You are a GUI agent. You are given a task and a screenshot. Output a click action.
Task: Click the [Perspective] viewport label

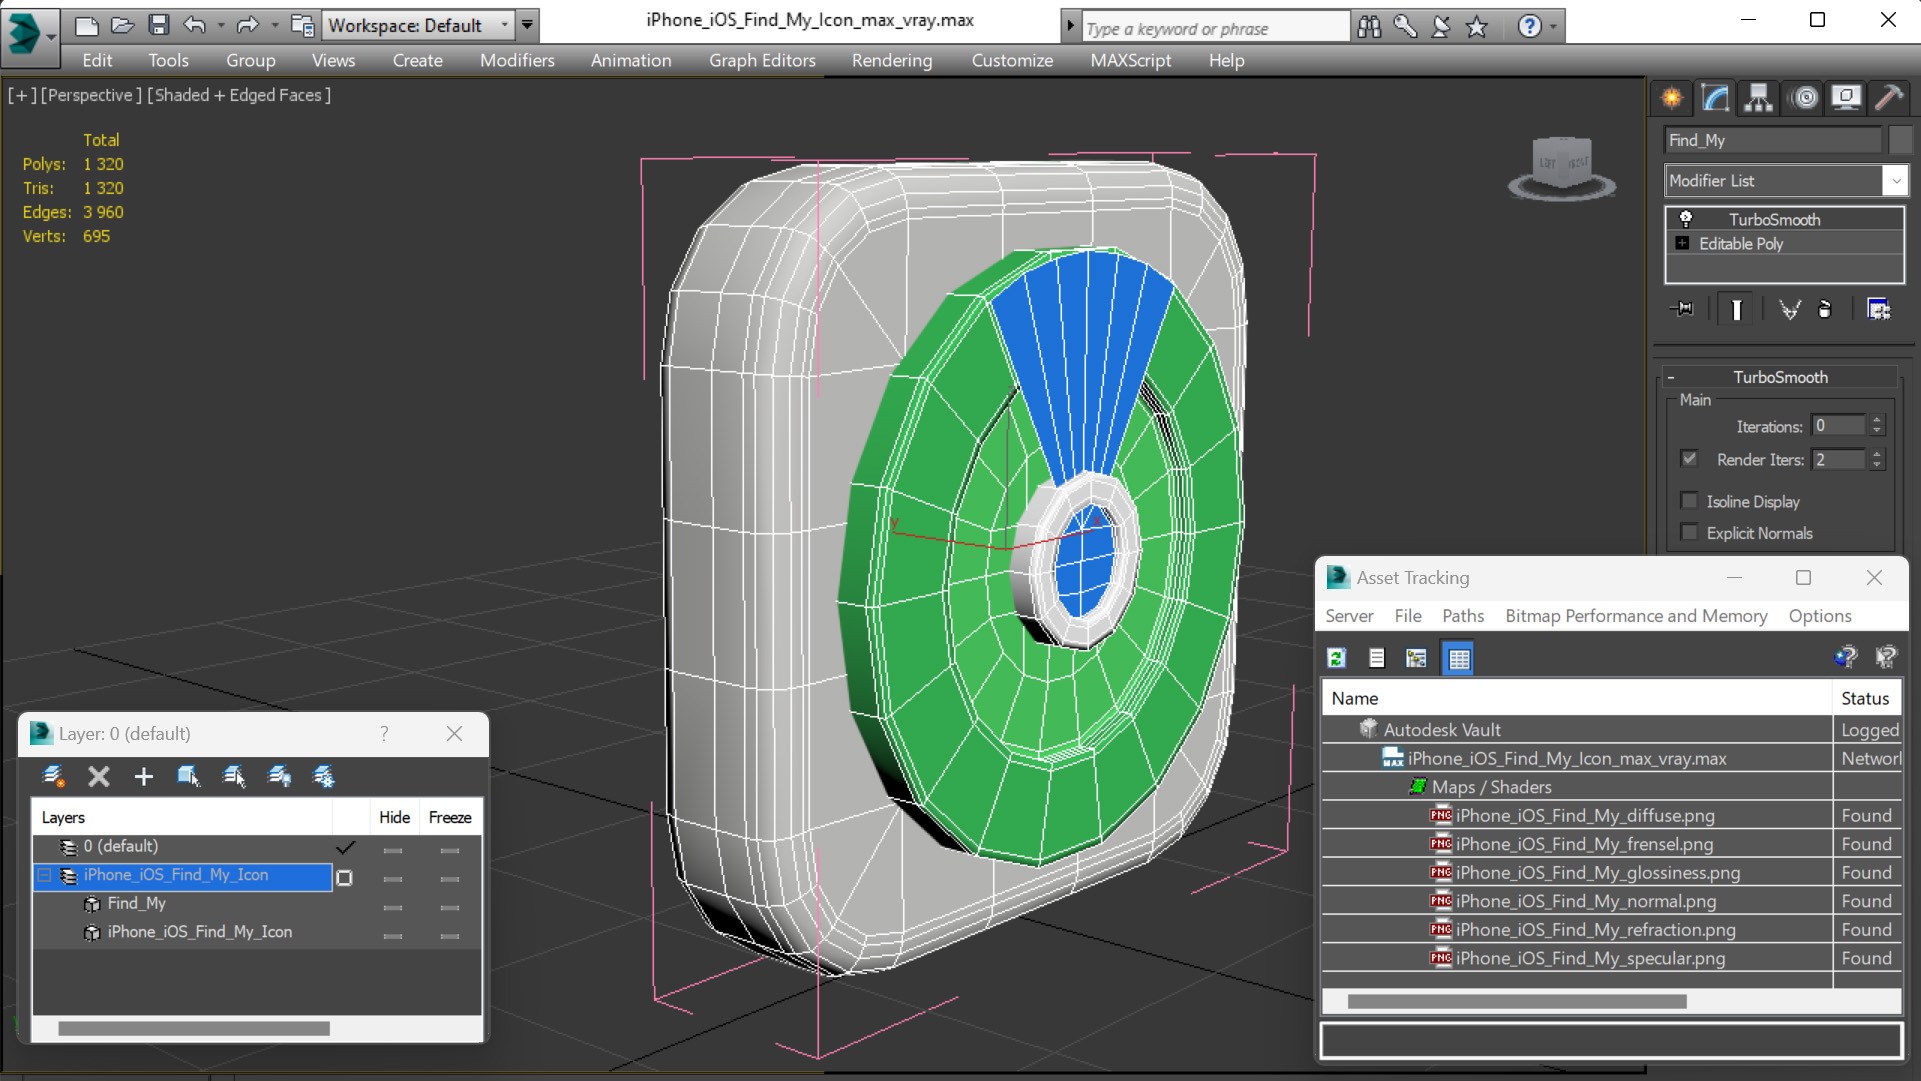(x=91, y=95)
